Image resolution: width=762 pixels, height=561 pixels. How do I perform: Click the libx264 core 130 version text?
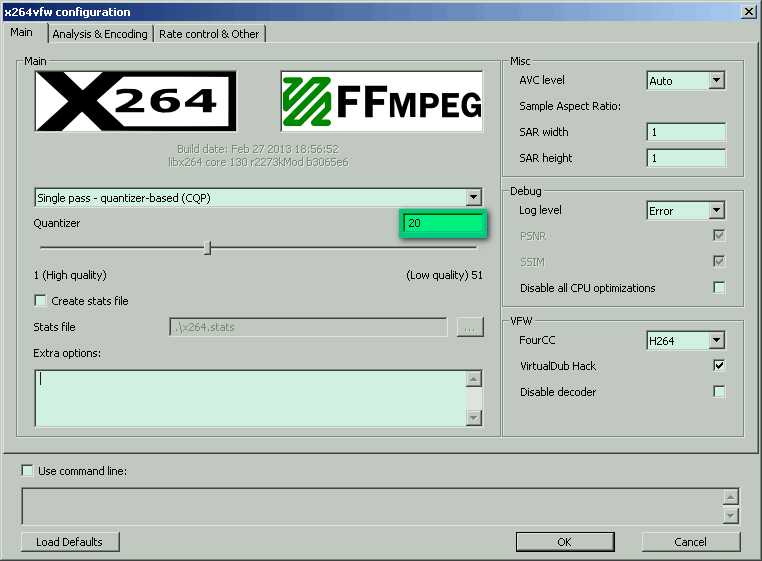tap(258, 162)
